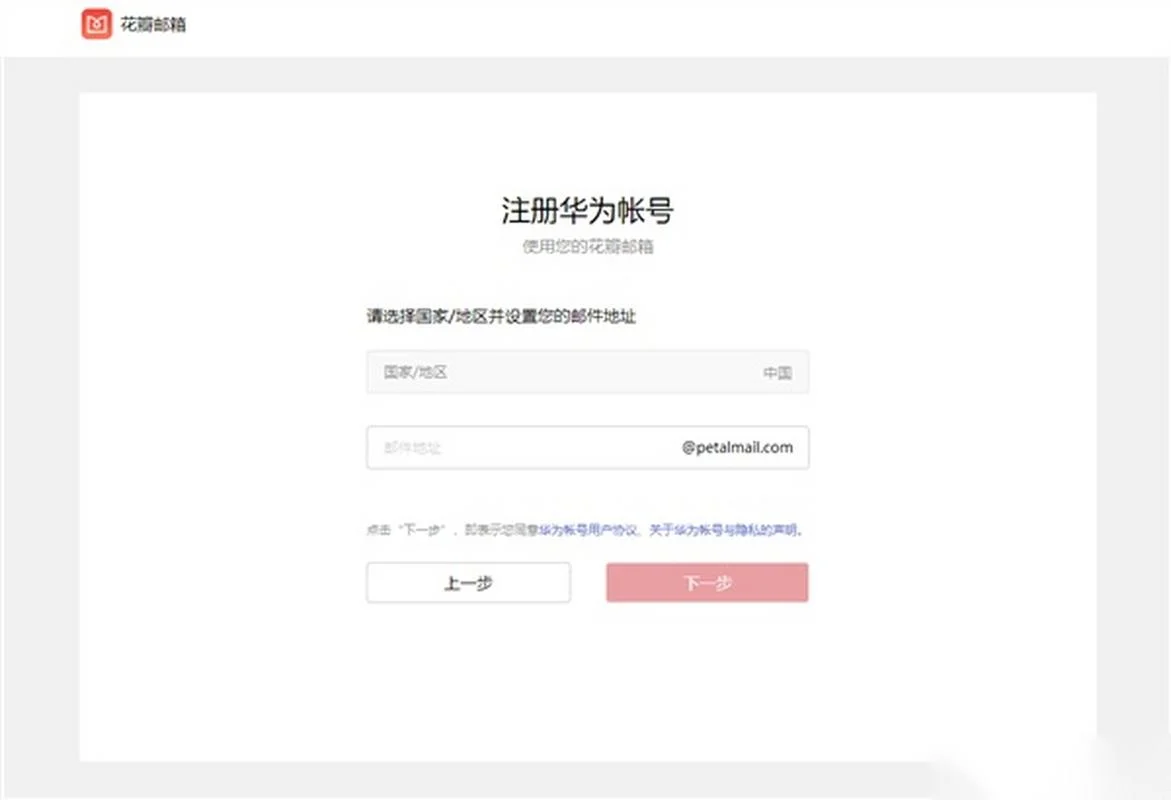Click the 邮件地址 email address input field

click(587, 447)
